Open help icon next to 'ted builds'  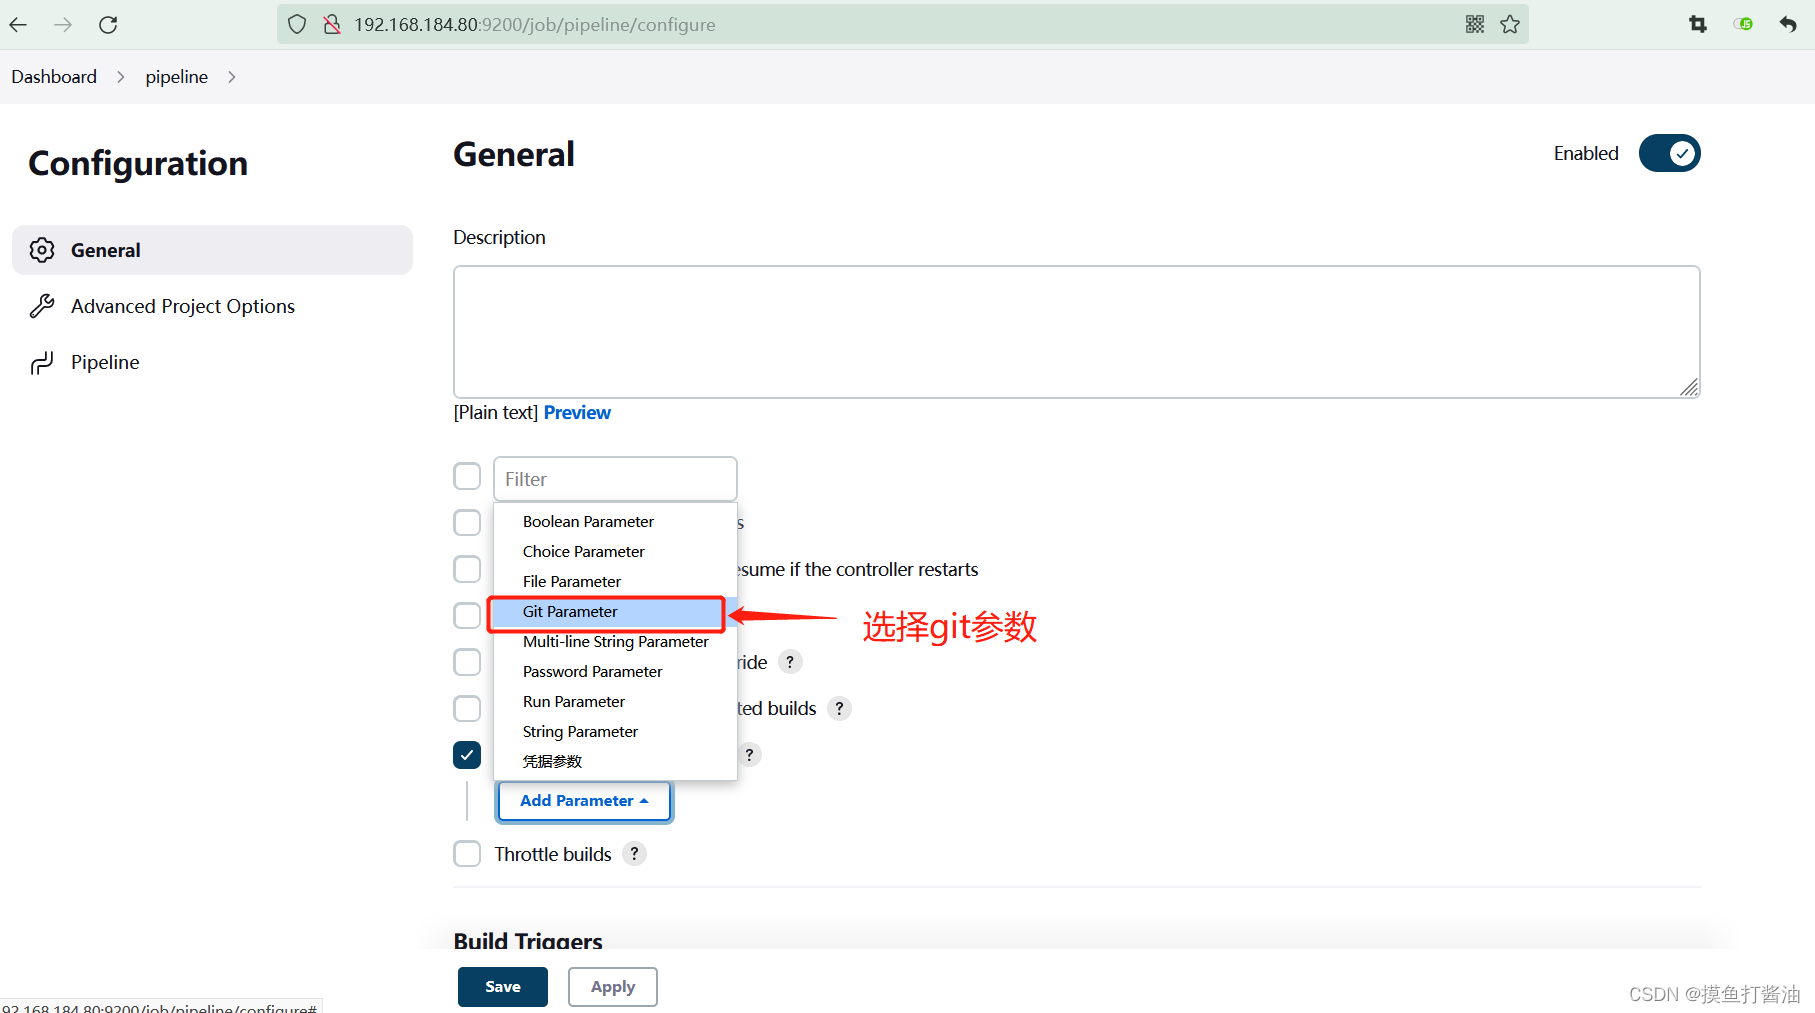(x=839, y=708)
